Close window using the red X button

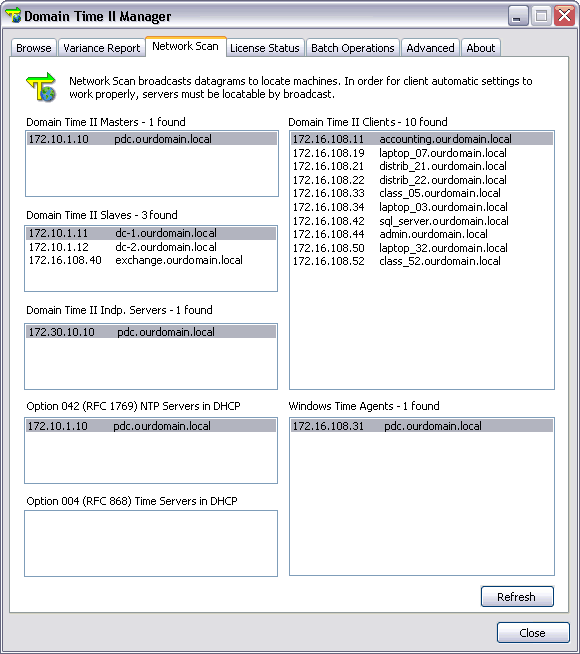point(564,16)
